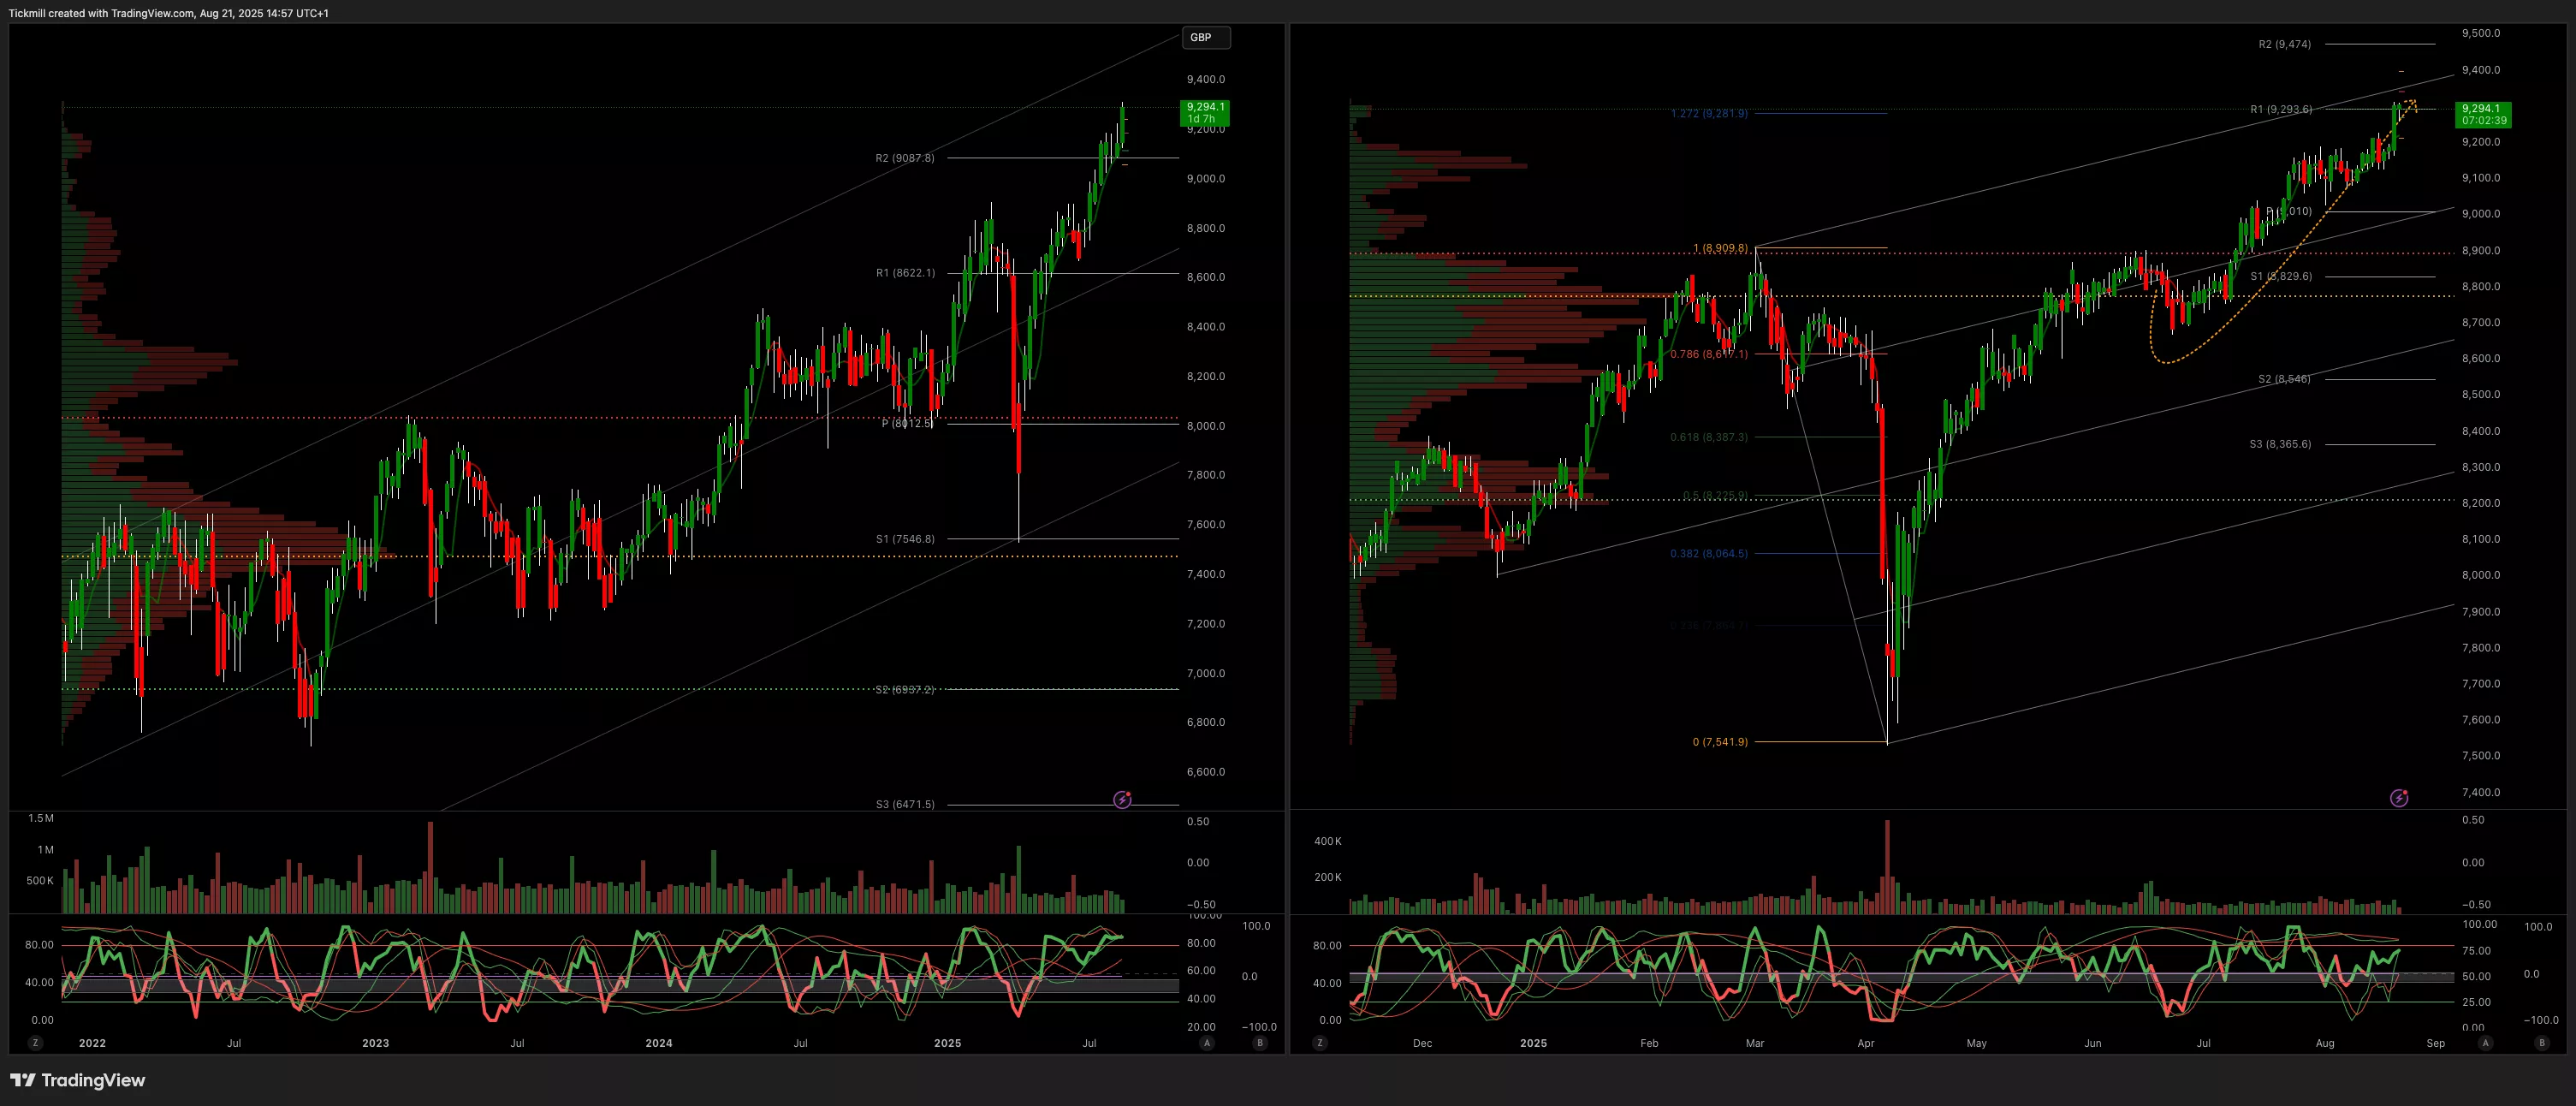
Task: Click the A auto-scale icon on left chart
Action: [1207, 1043]
